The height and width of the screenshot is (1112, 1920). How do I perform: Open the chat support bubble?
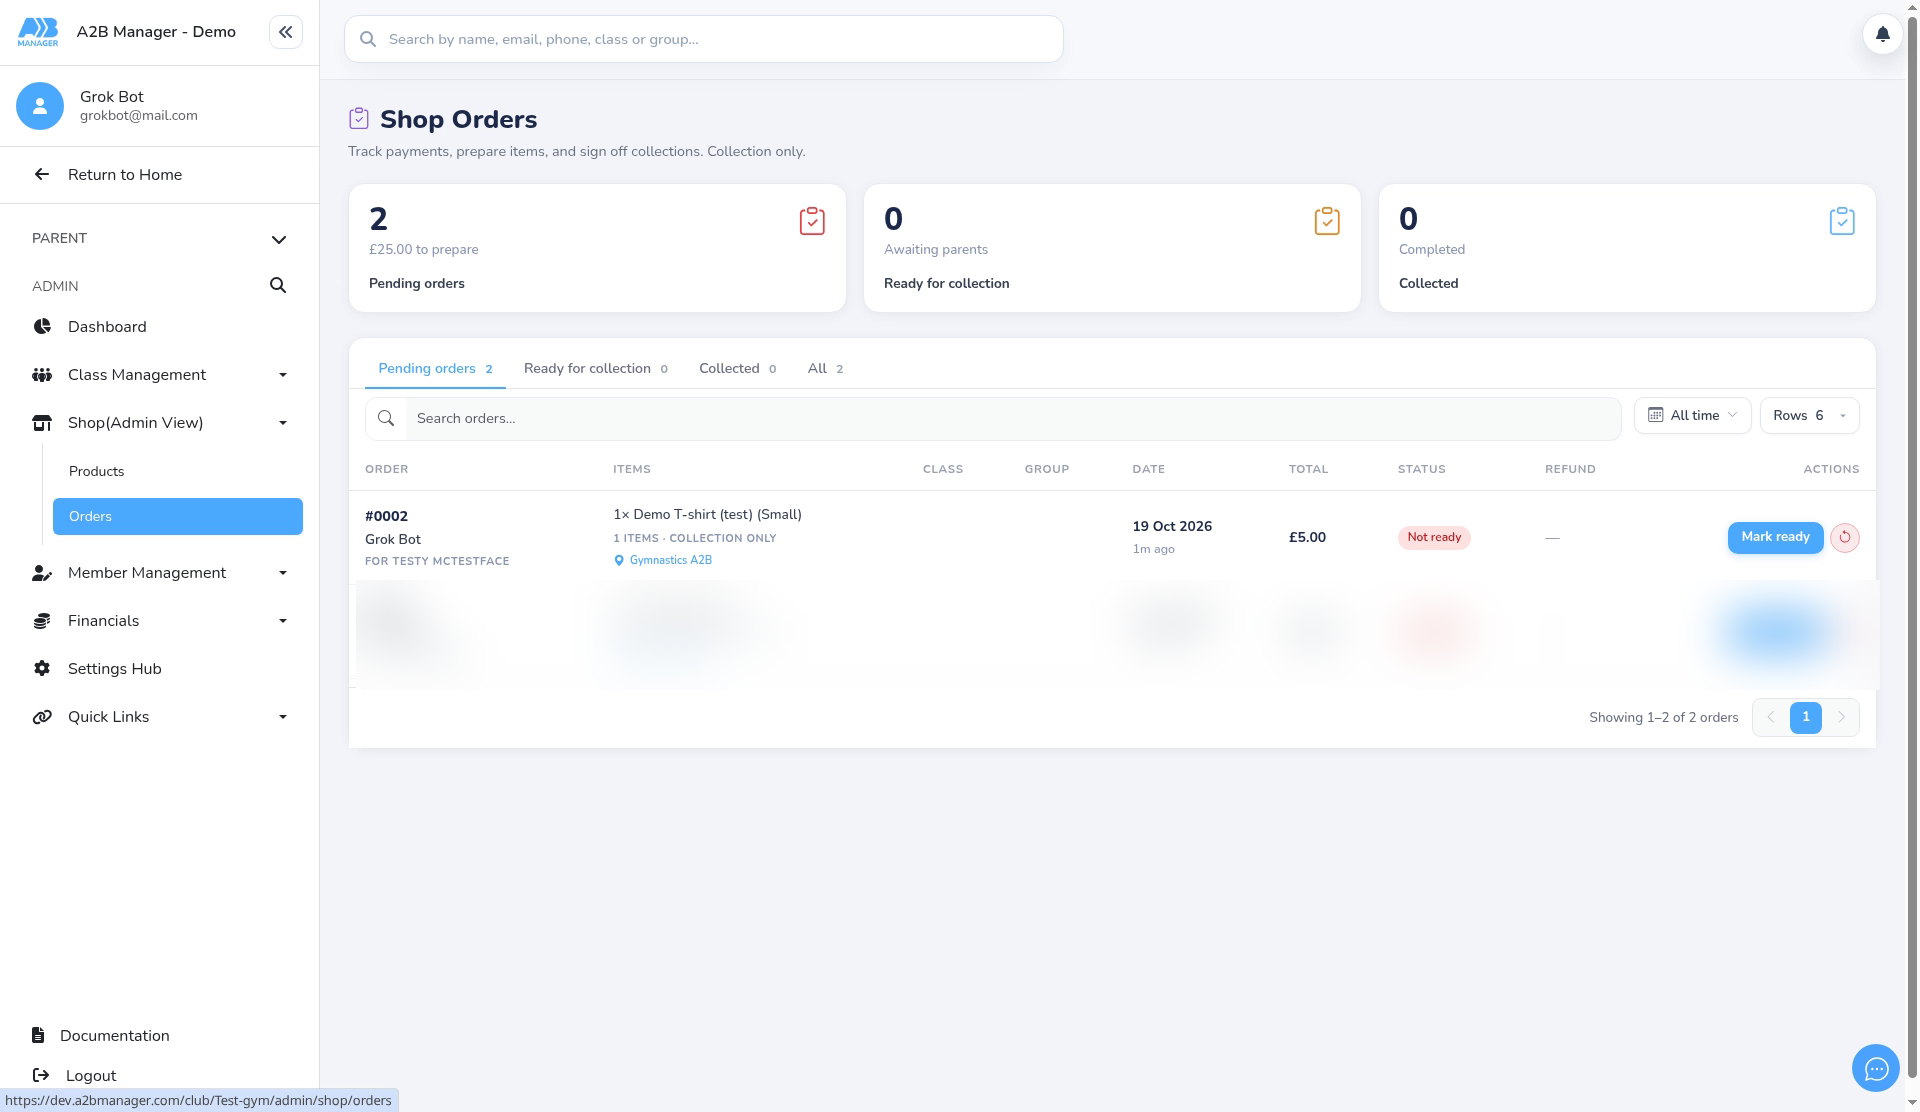pos(1875,1069)
